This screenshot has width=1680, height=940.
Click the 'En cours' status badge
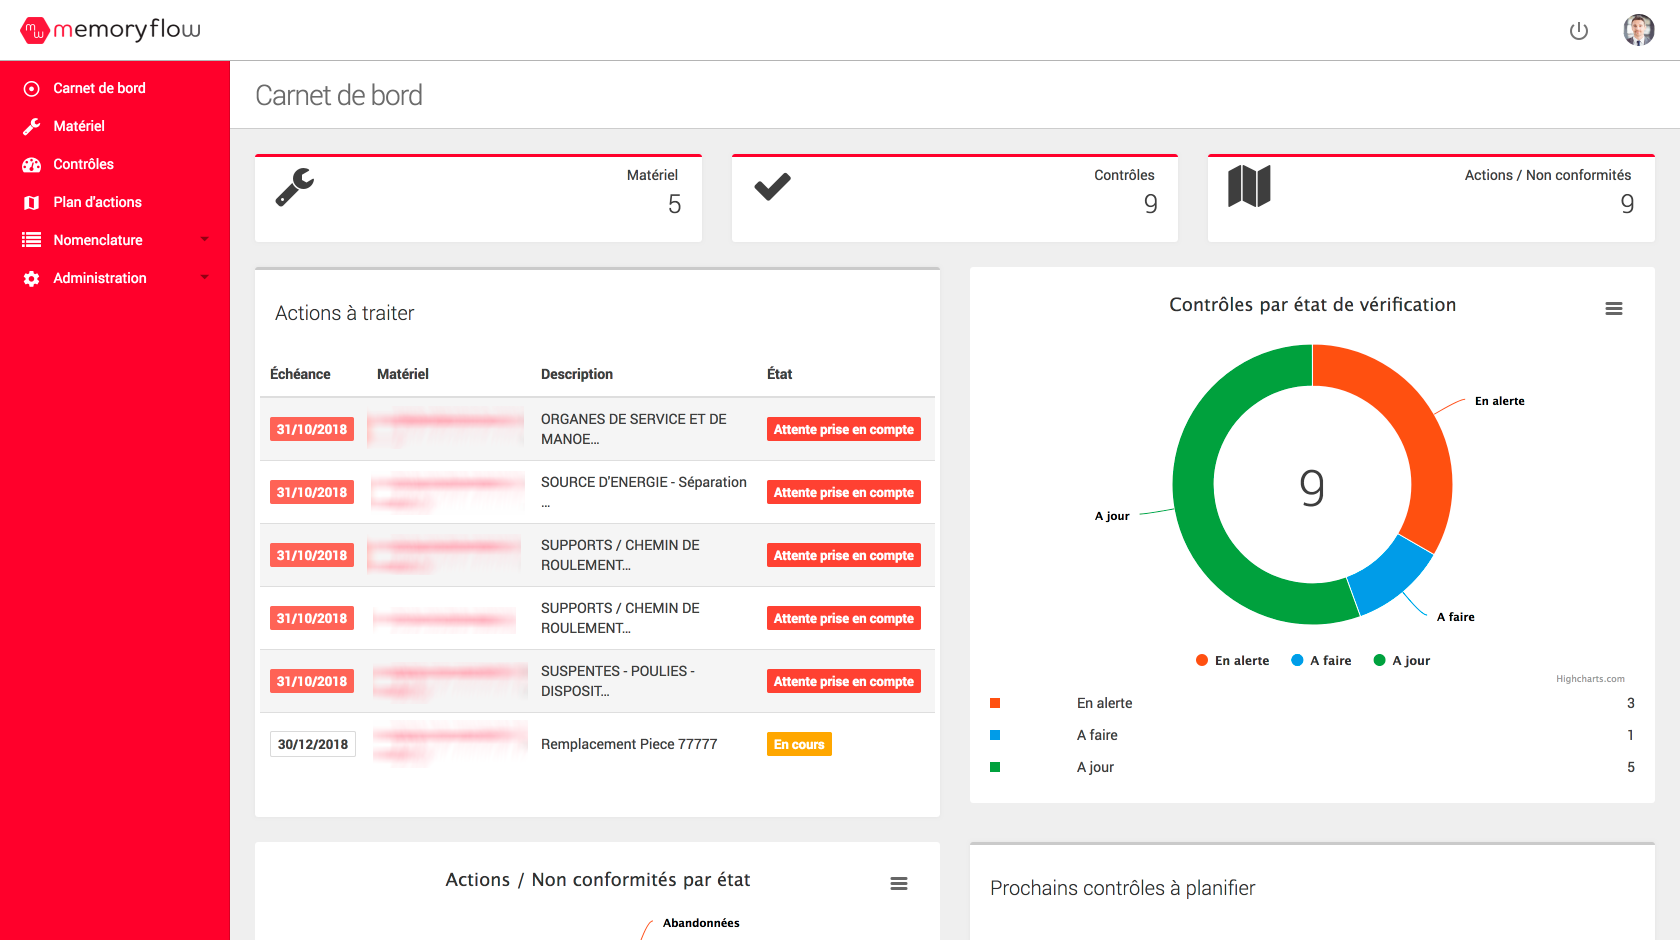tap(799, 744)
